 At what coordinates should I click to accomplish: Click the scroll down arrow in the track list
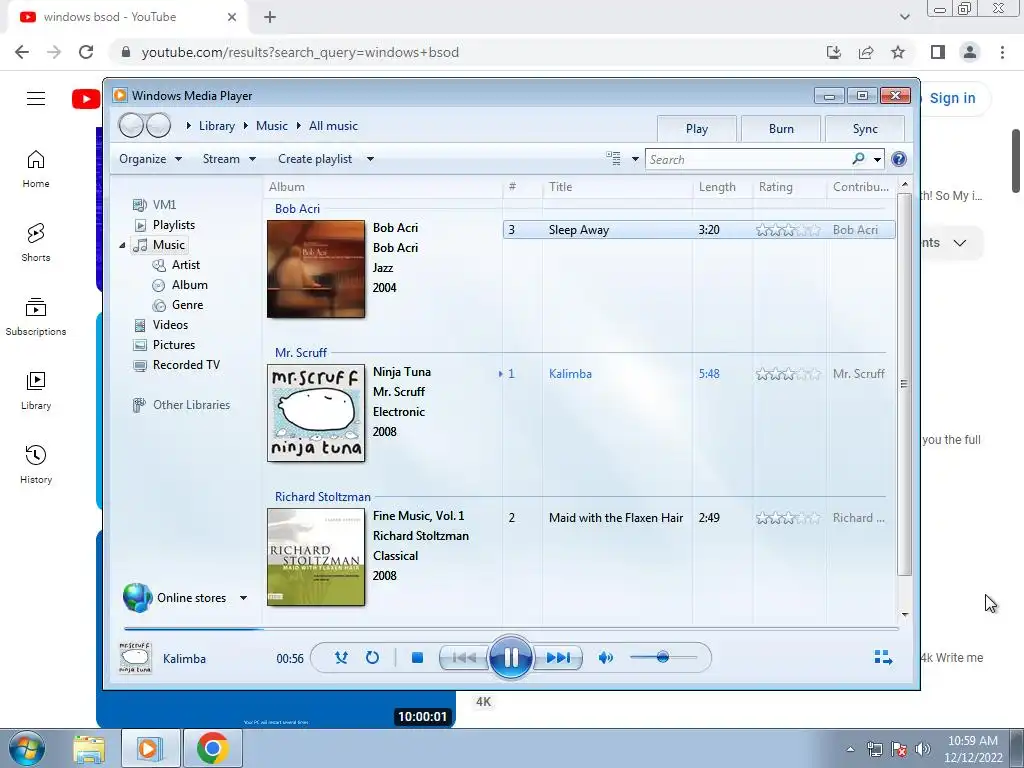[904, 615]
